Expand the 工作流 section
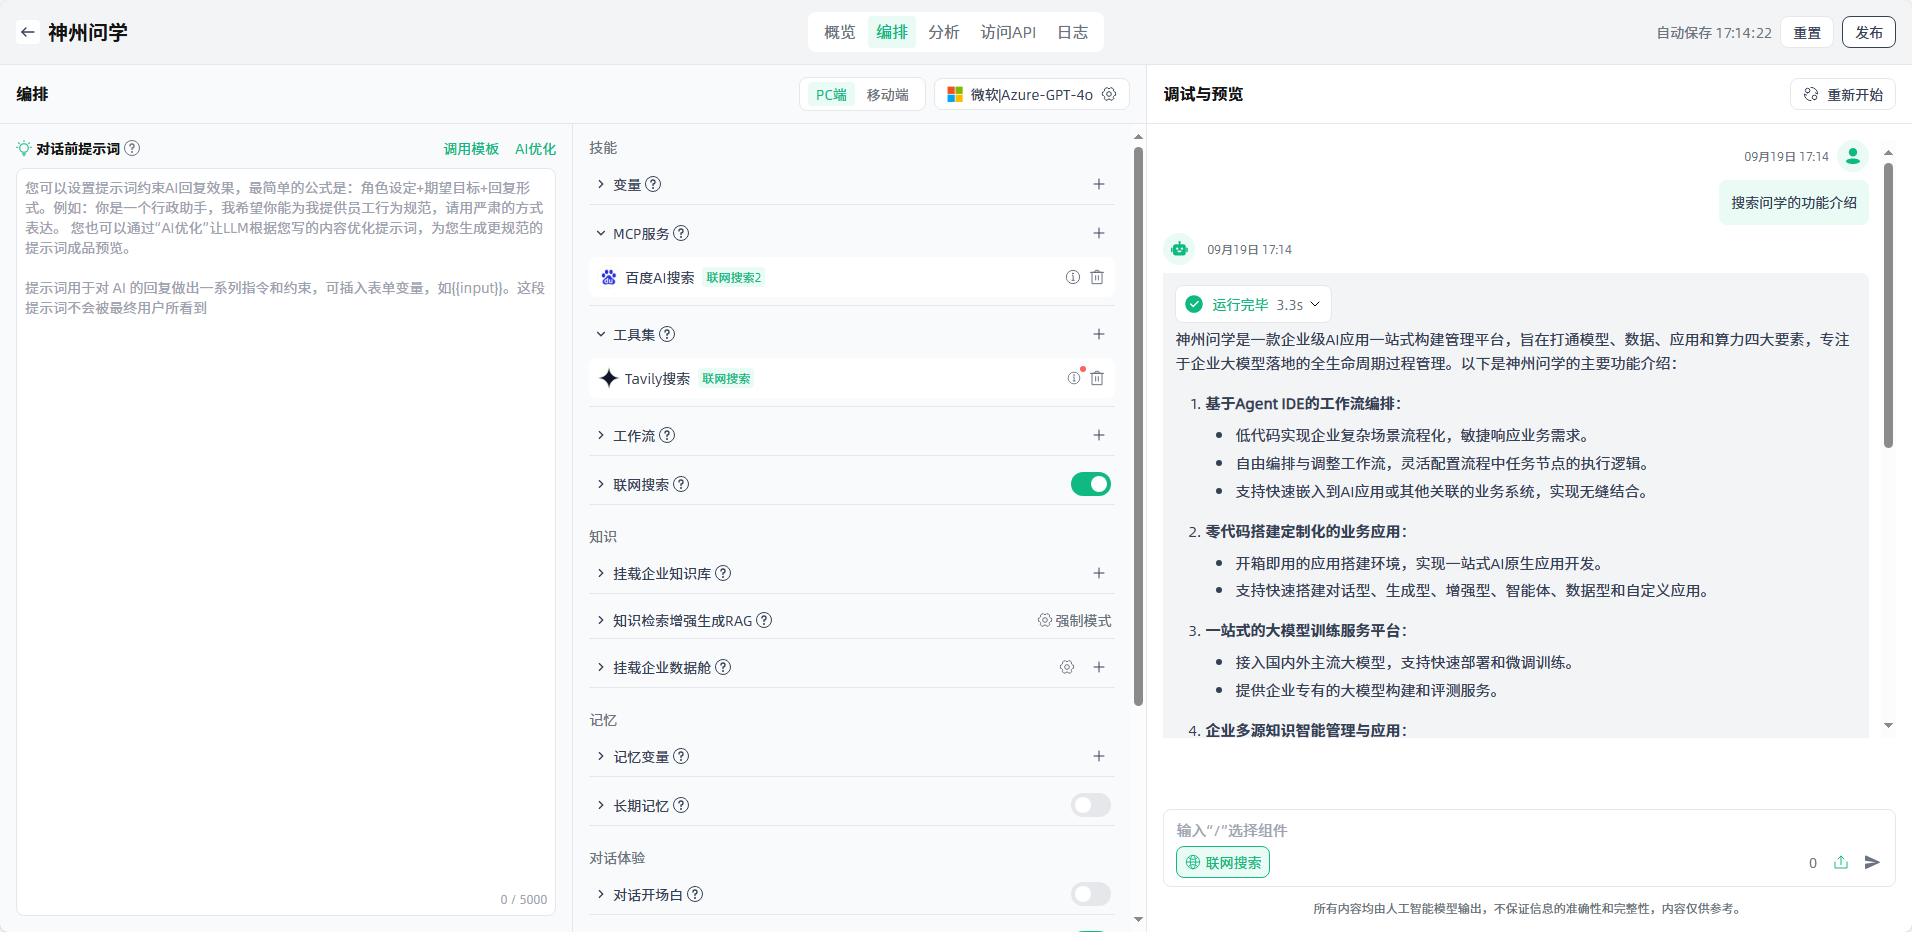This screenshot has width=1912, height=932. click(x=601, y=435)
